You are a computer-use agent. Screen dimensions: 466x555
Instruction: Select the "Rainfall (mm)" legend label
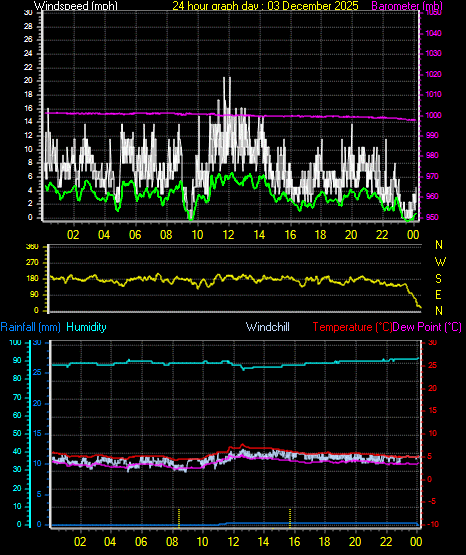point(30,327)
